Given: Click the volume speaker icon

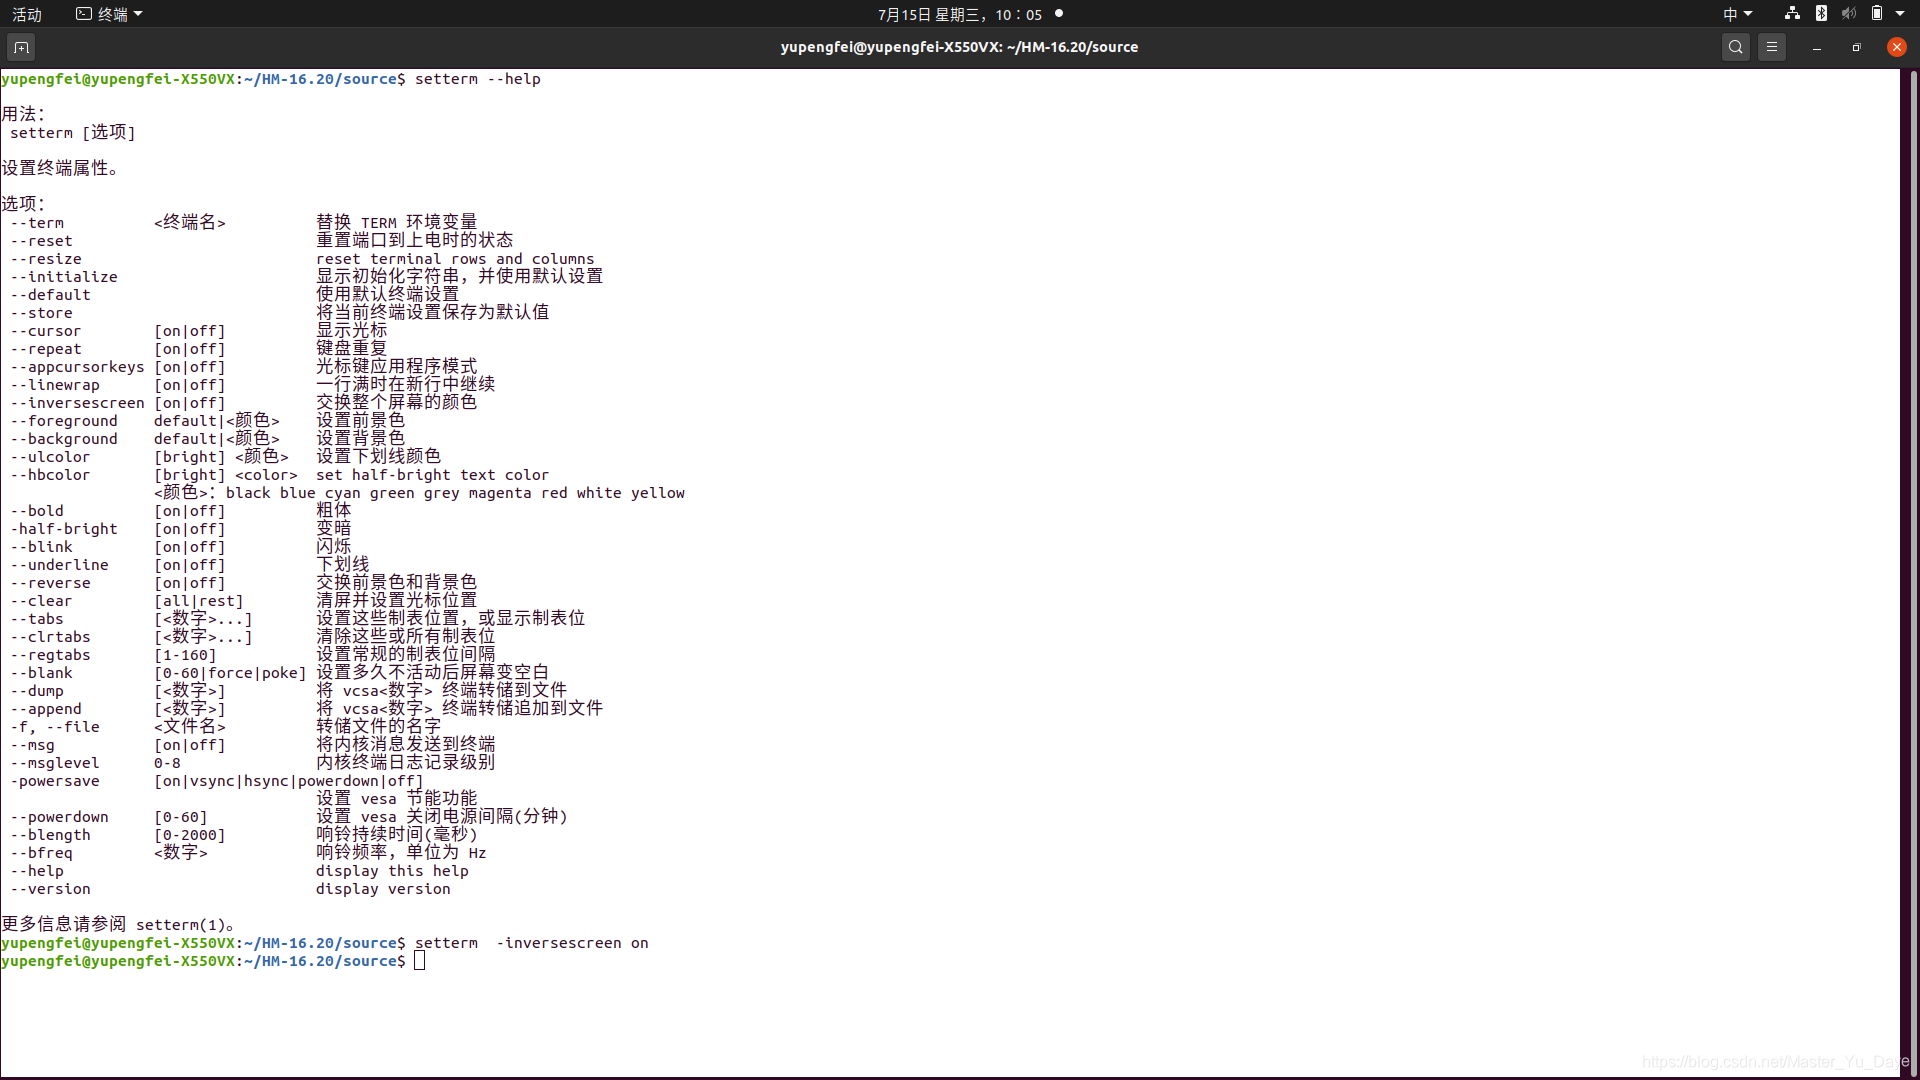Looking at the screenshot, I should tap(1849, 14).
